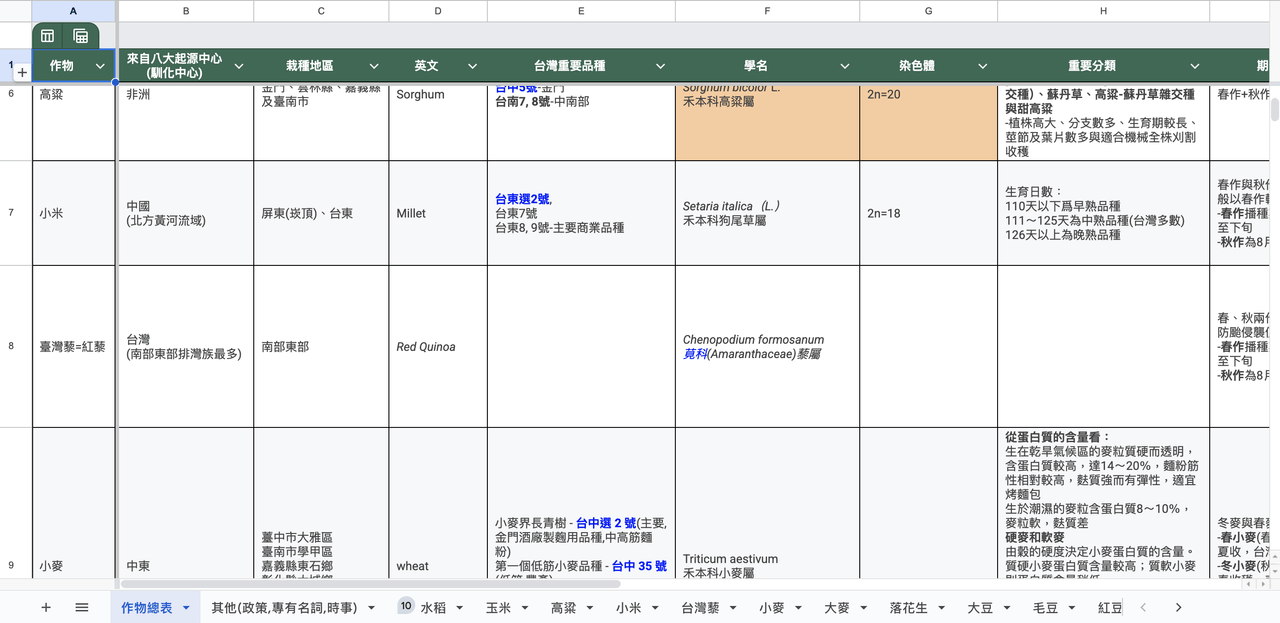1280x623 pixels.
Task: Select column E header
Action: coord(581,10)
